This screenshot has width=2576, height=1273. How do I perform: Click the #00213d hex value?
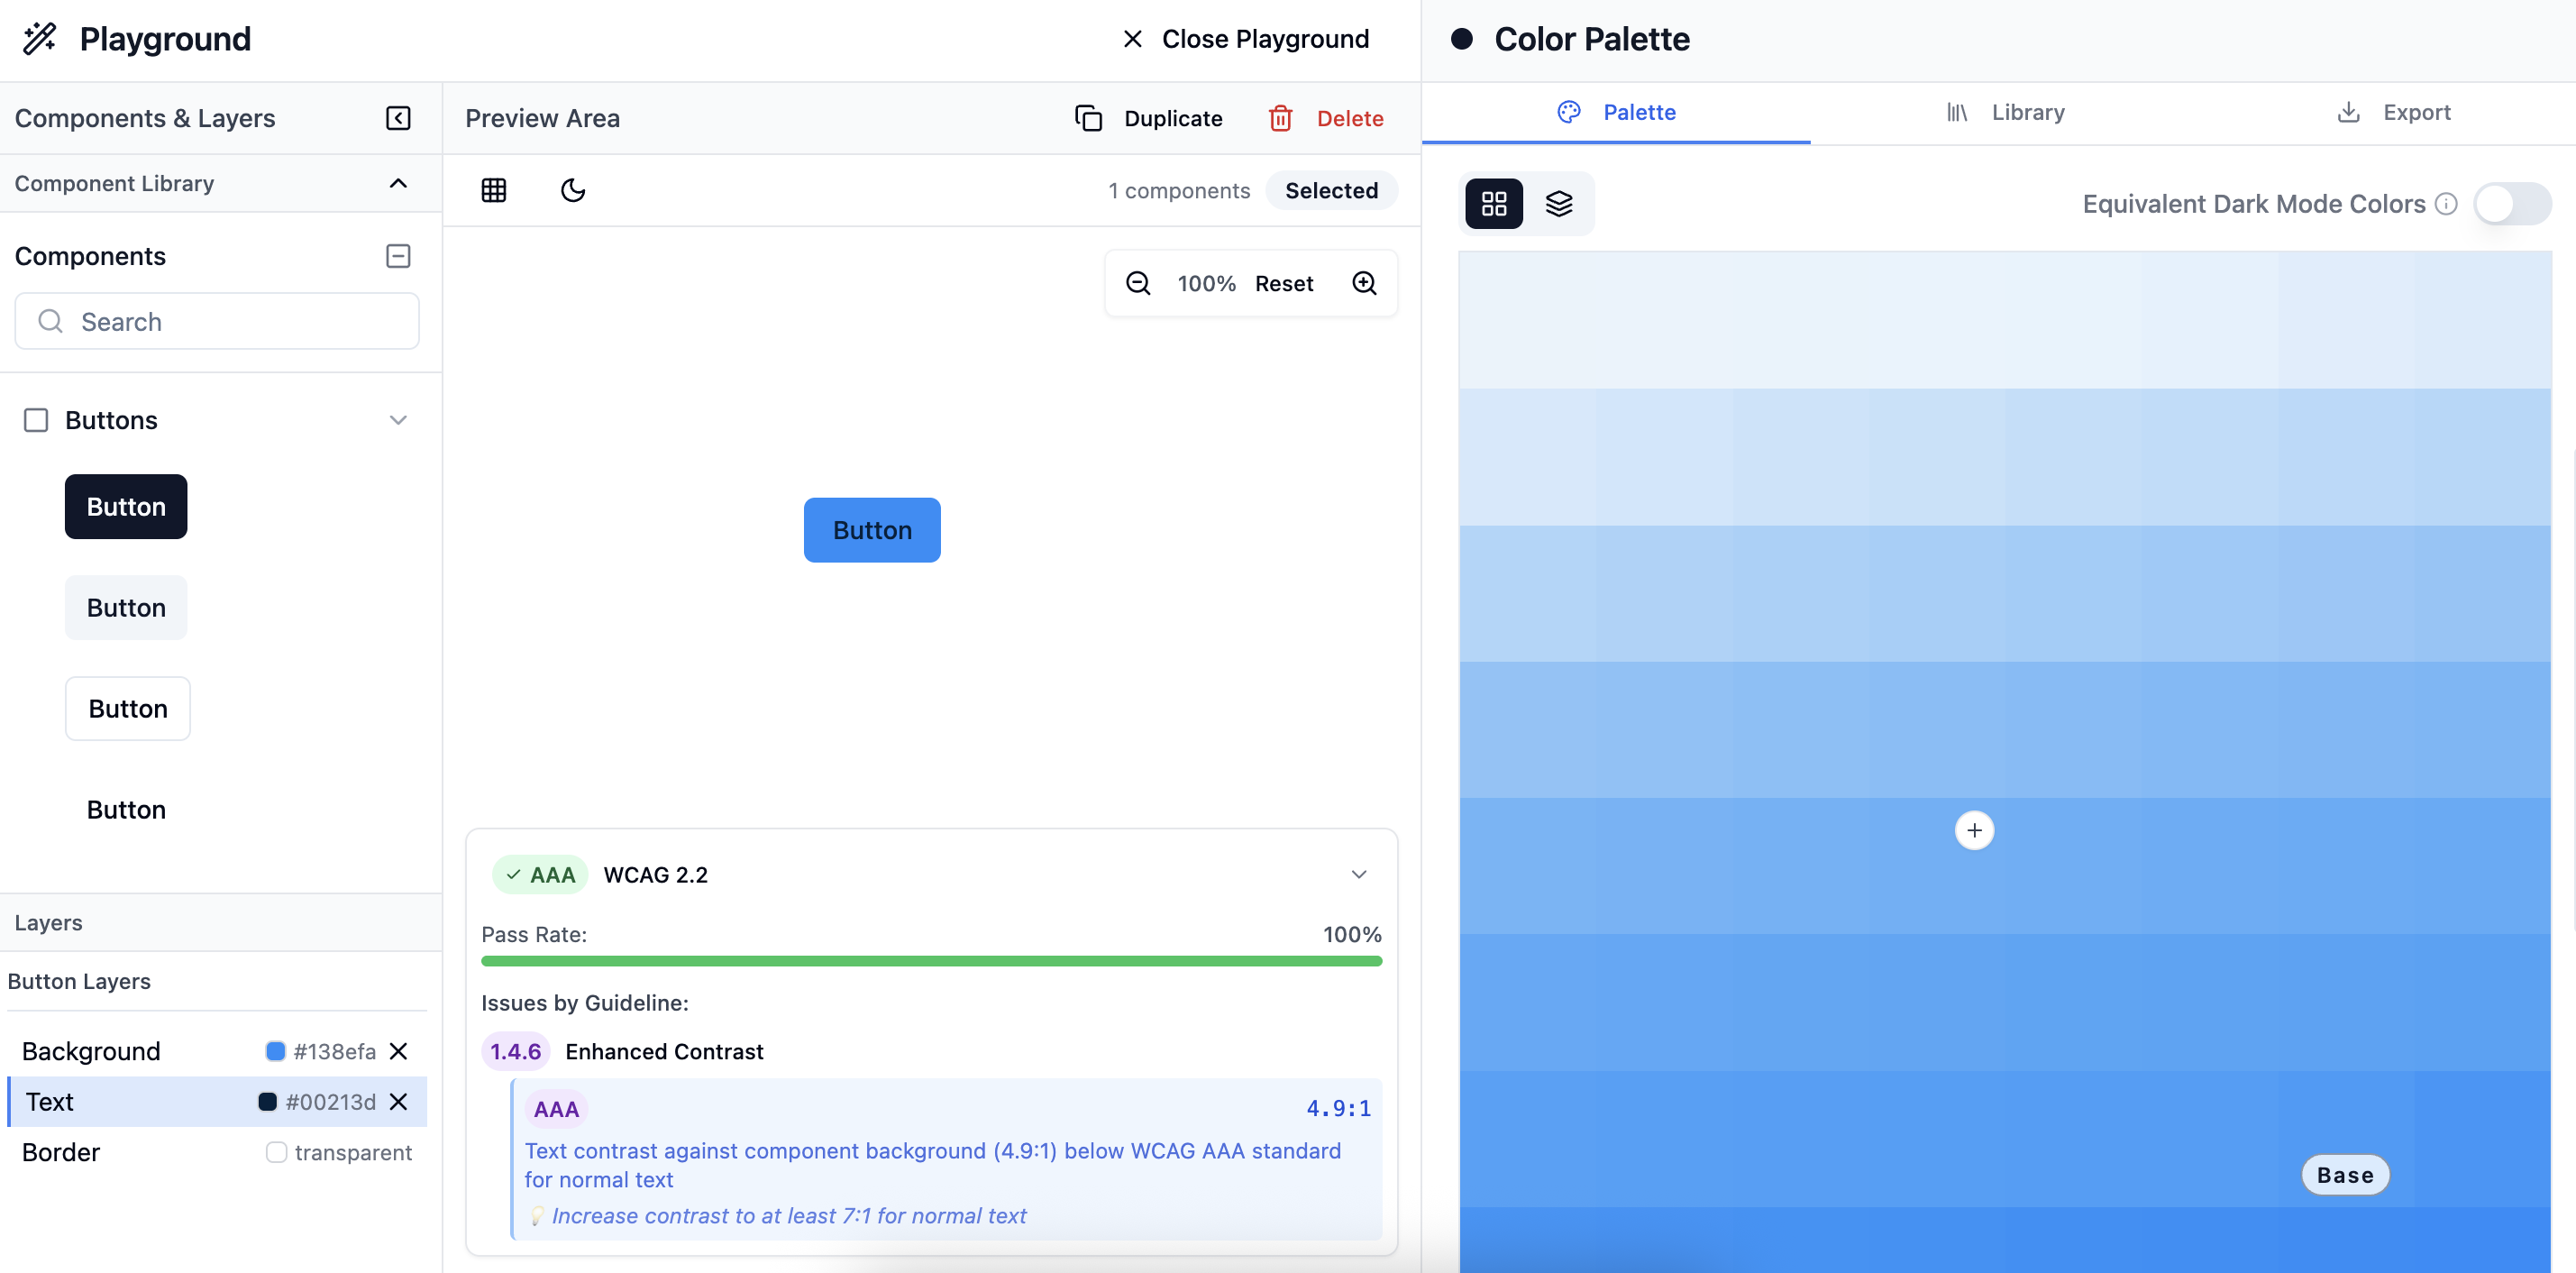(x=331, y=1101)
